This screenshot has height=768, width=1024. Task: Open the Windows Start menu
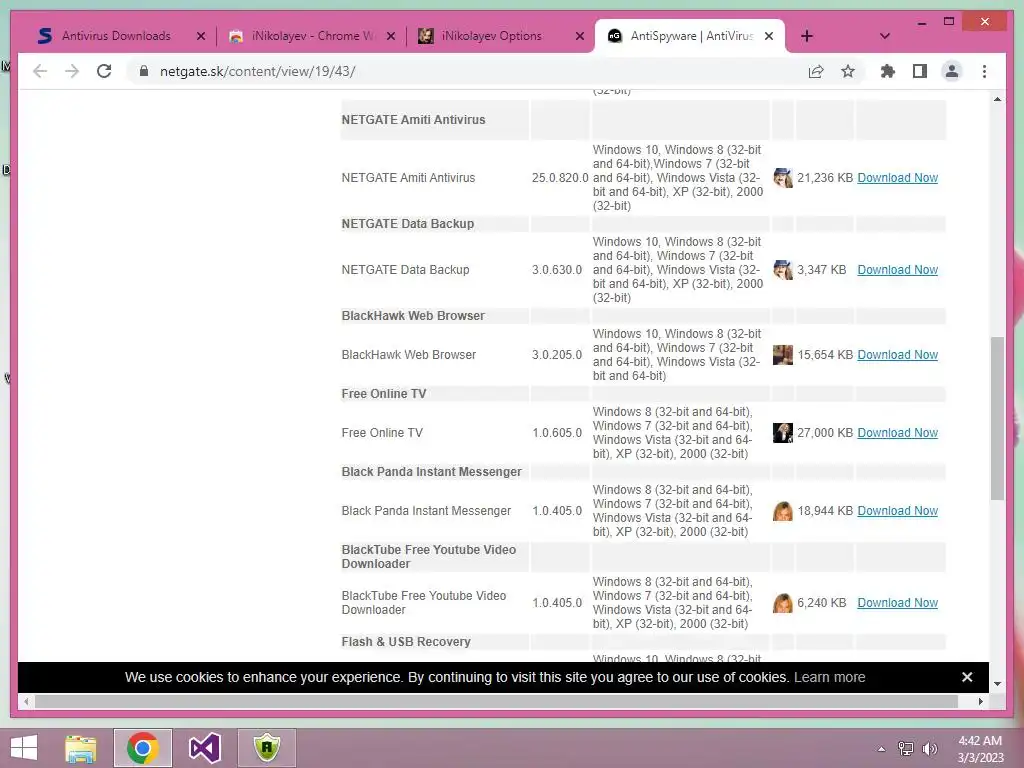[x=24, y=748]
